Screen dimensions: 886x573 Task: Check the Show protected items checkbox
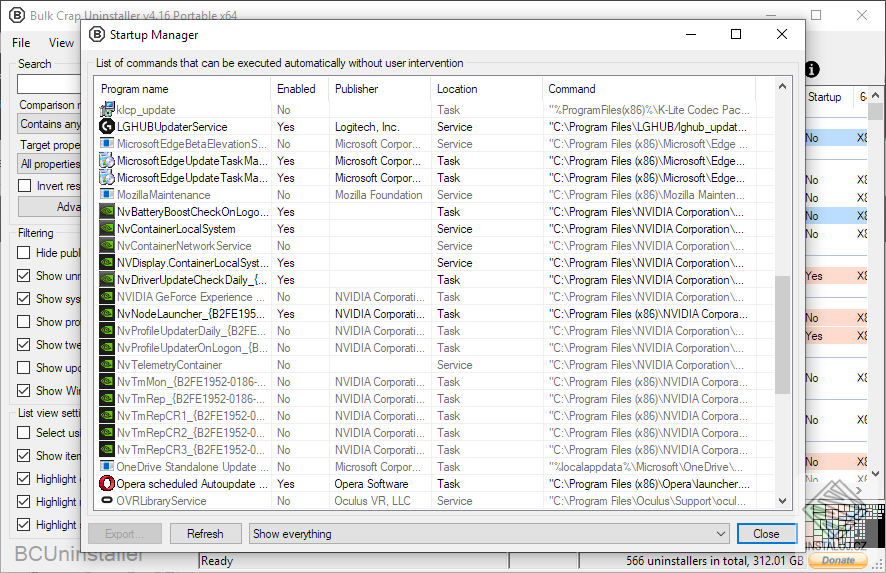(x=24, y=322)
